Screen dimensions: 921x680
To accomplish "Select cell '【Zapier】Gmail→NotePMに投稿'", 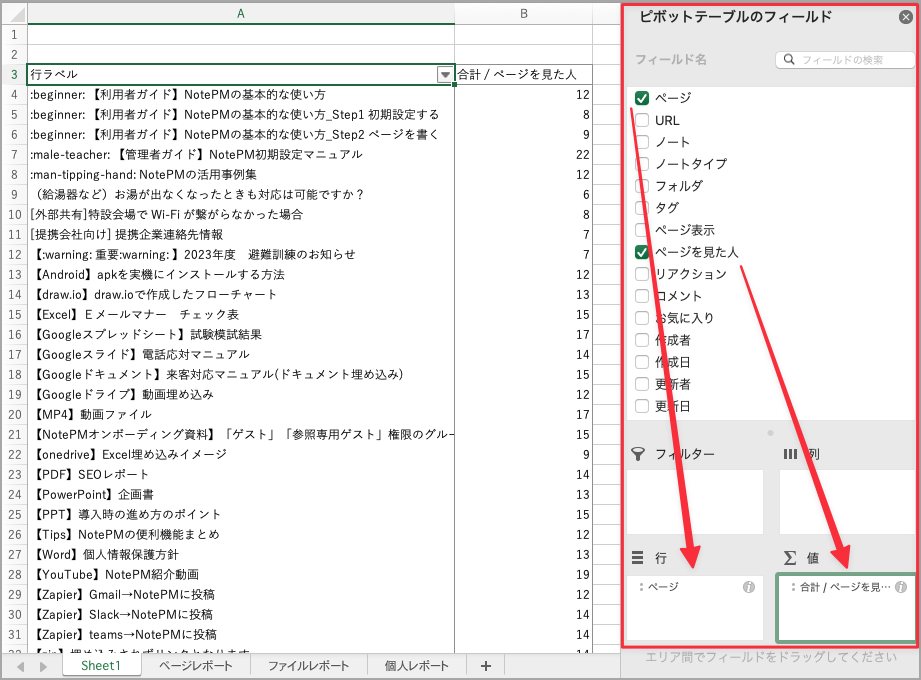I will [241, 595].
